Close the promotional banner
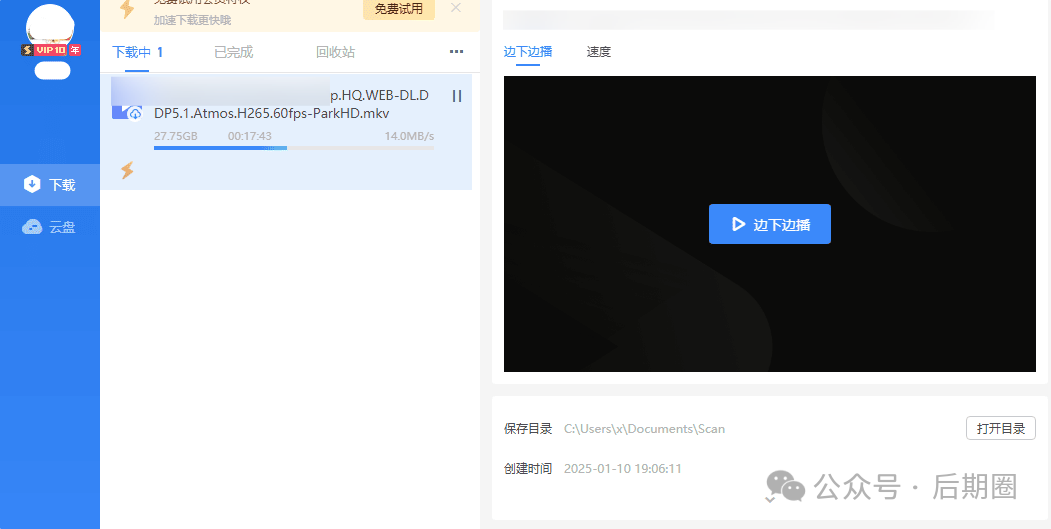1051x529 pixels. pyautogui.click(x=456, y=8)
